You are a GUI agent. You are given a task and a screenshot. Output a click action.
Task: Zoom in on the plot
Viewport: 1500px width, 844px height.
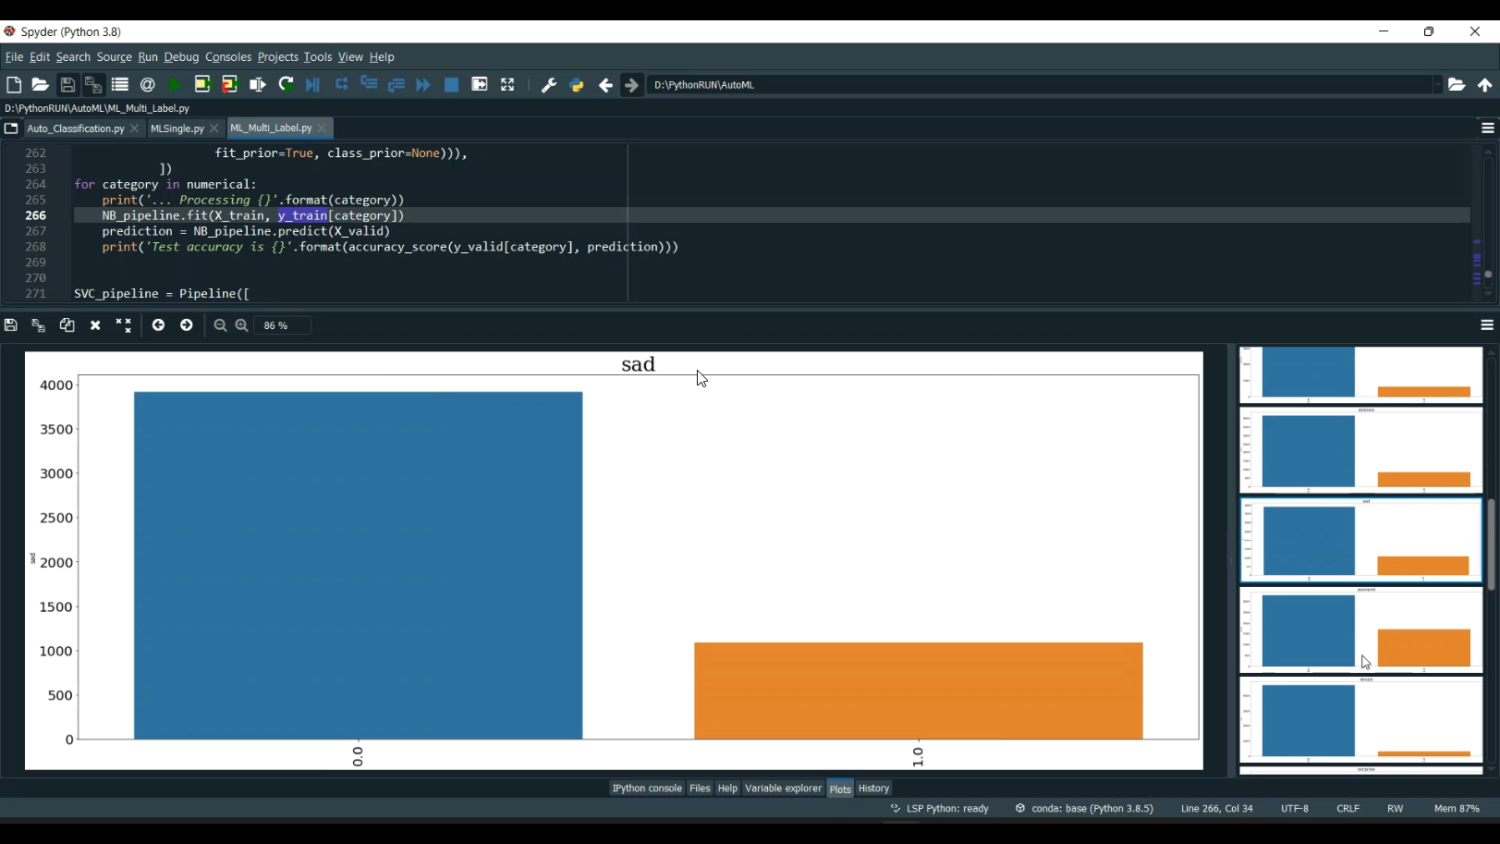[x=242, y=325]
